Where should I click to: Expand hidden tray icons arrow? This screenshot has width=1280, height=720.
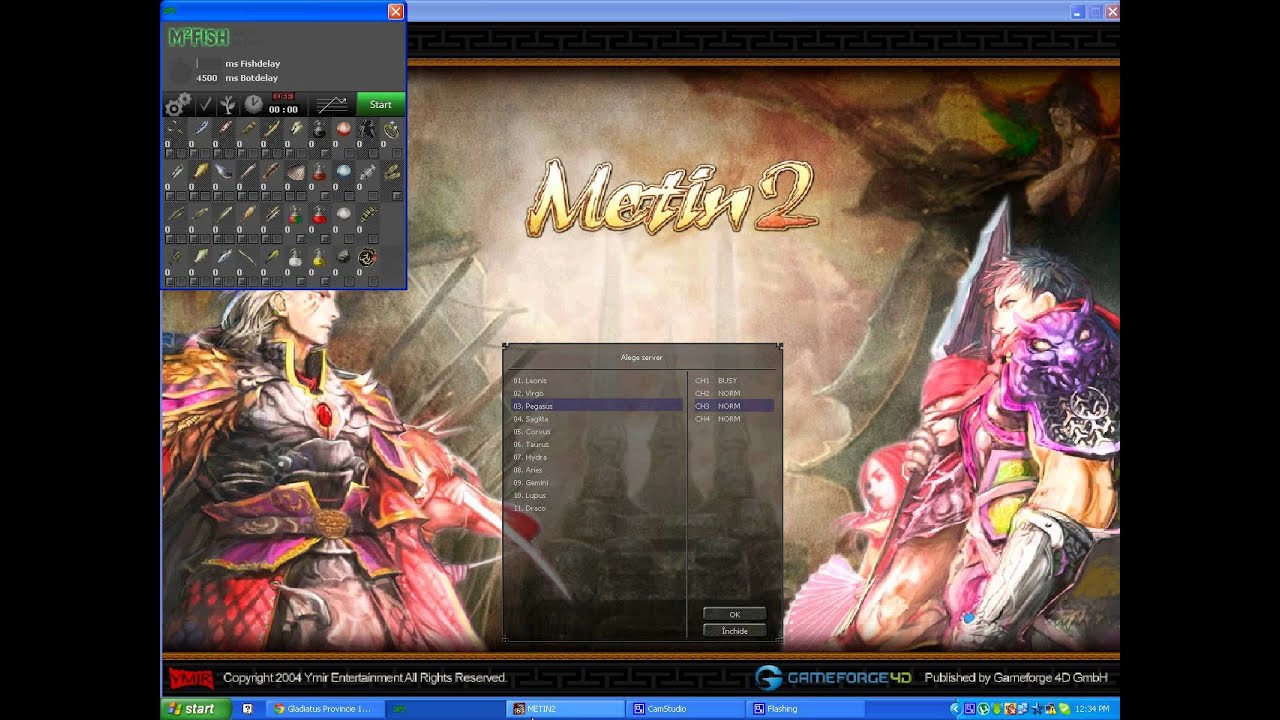(954, 708)
